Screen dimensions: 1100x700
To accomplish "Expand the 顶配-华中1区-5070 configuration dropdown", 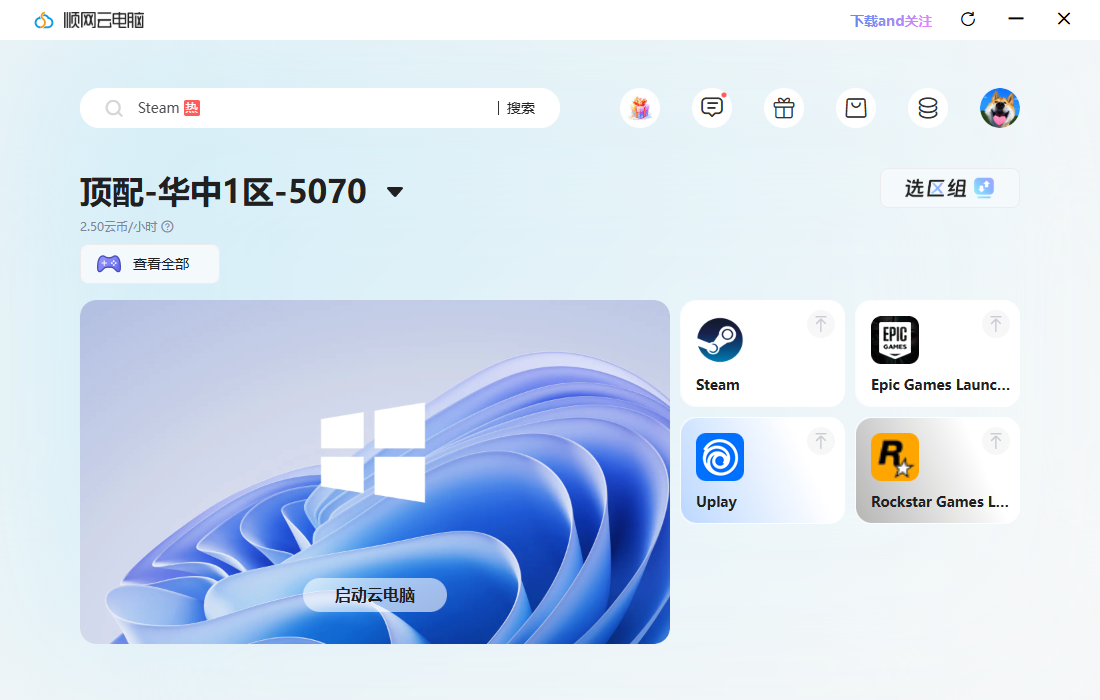I will pyautogui.click(x=395, y=192).
